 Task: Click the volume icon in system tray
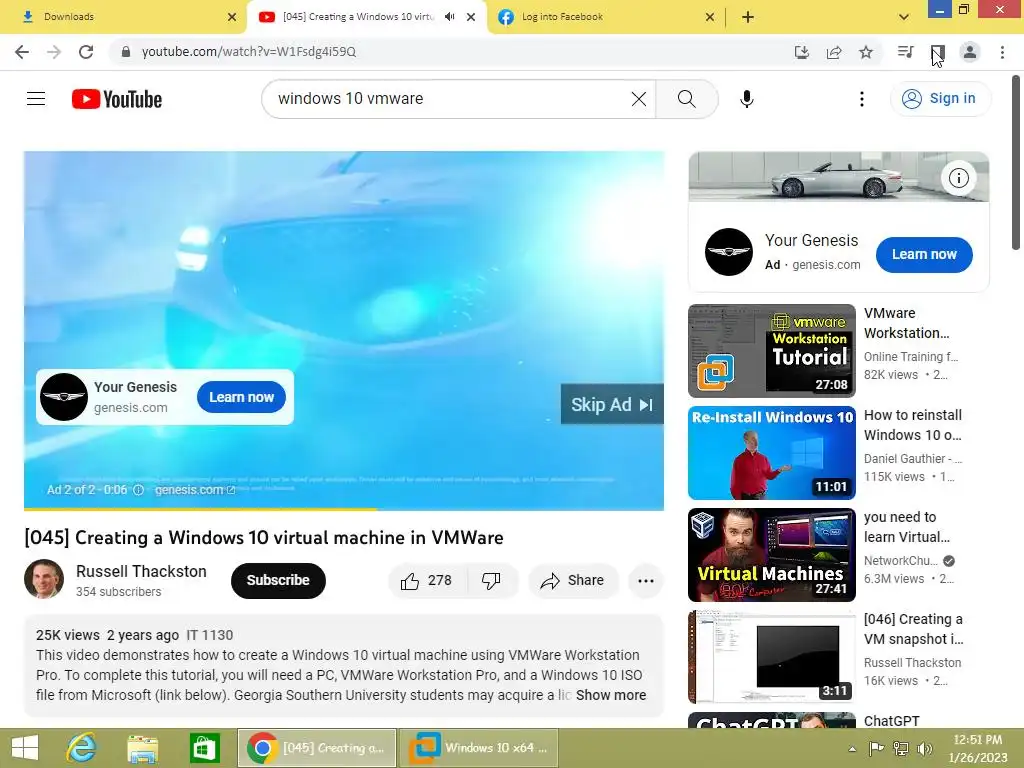click(925, 748)
